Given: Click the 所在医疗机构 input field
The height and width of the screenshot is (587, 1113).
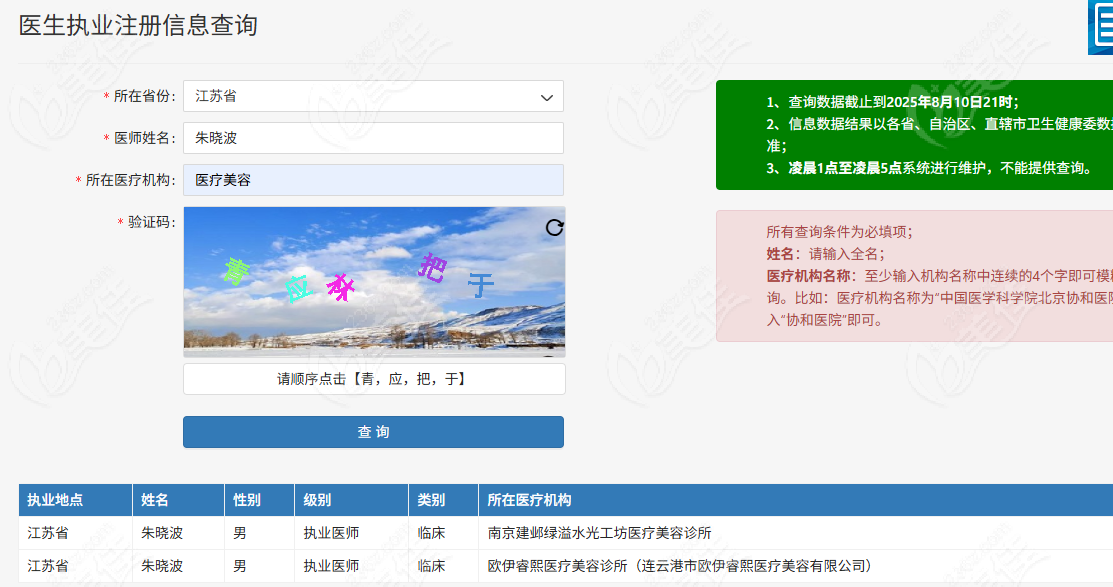Looking at the screenshot, I should [373, 179].
